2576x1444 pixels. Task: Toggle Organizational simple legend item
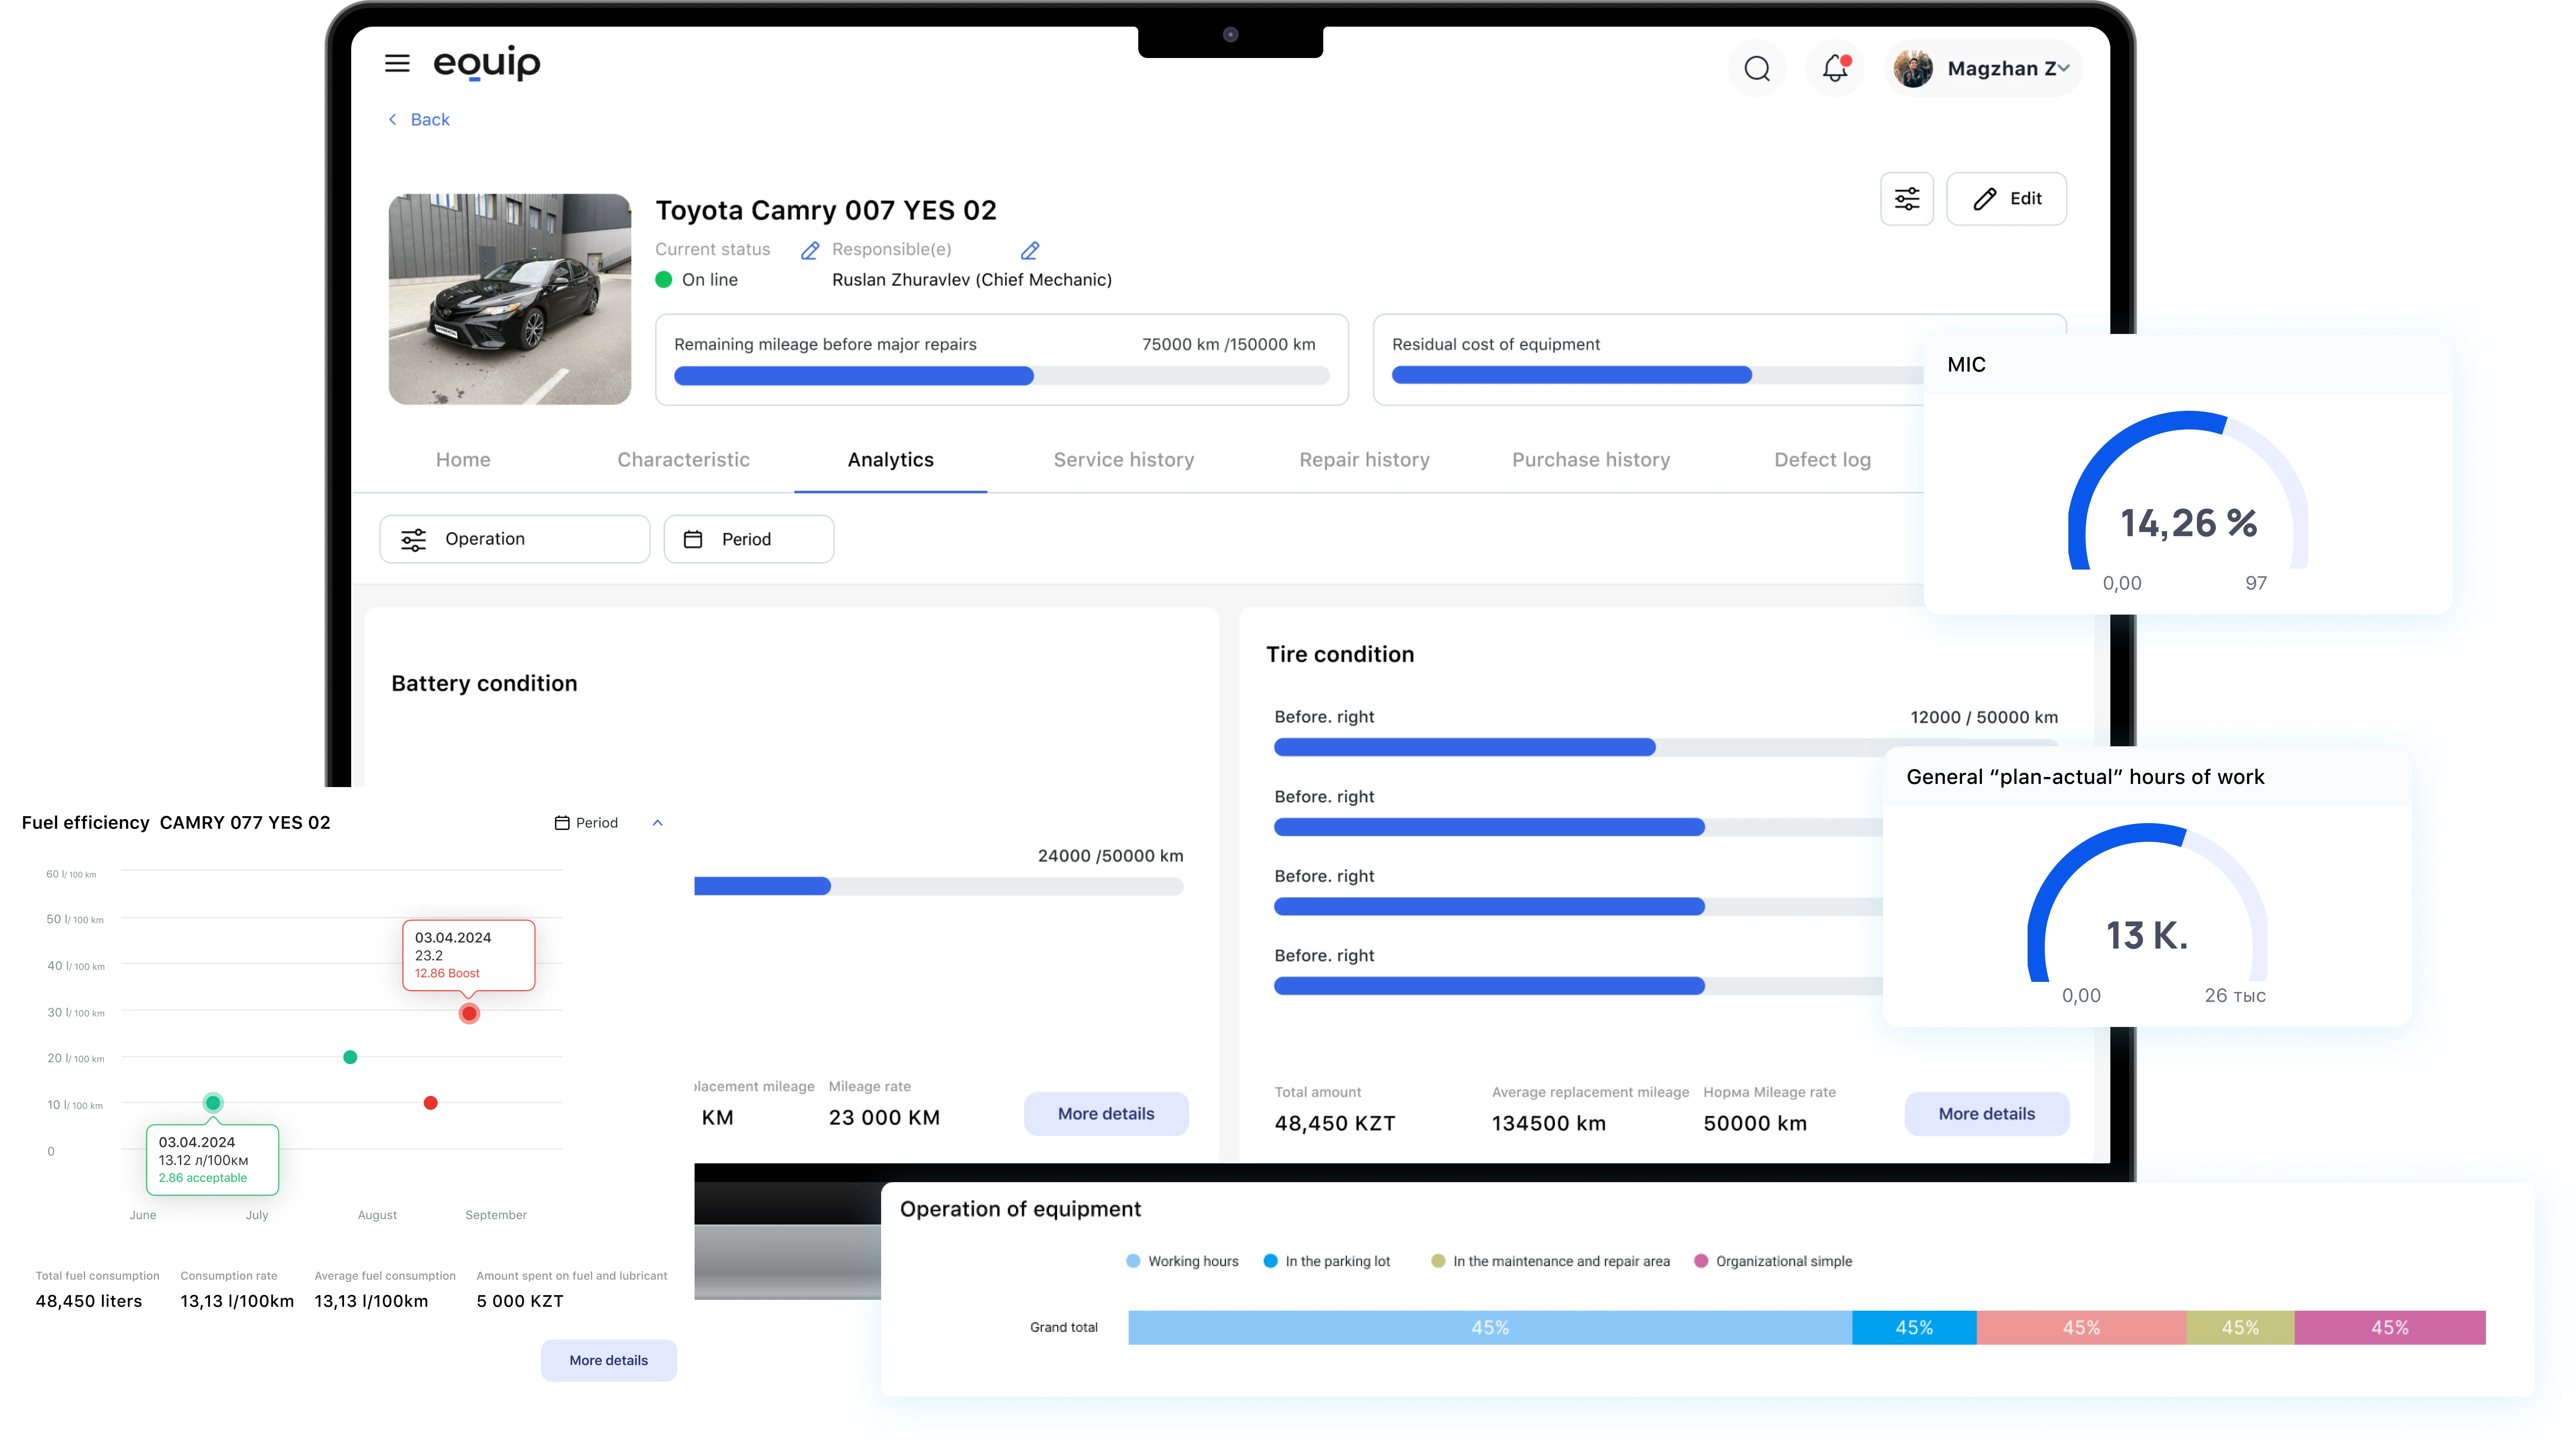(x=1773, y=1261)
